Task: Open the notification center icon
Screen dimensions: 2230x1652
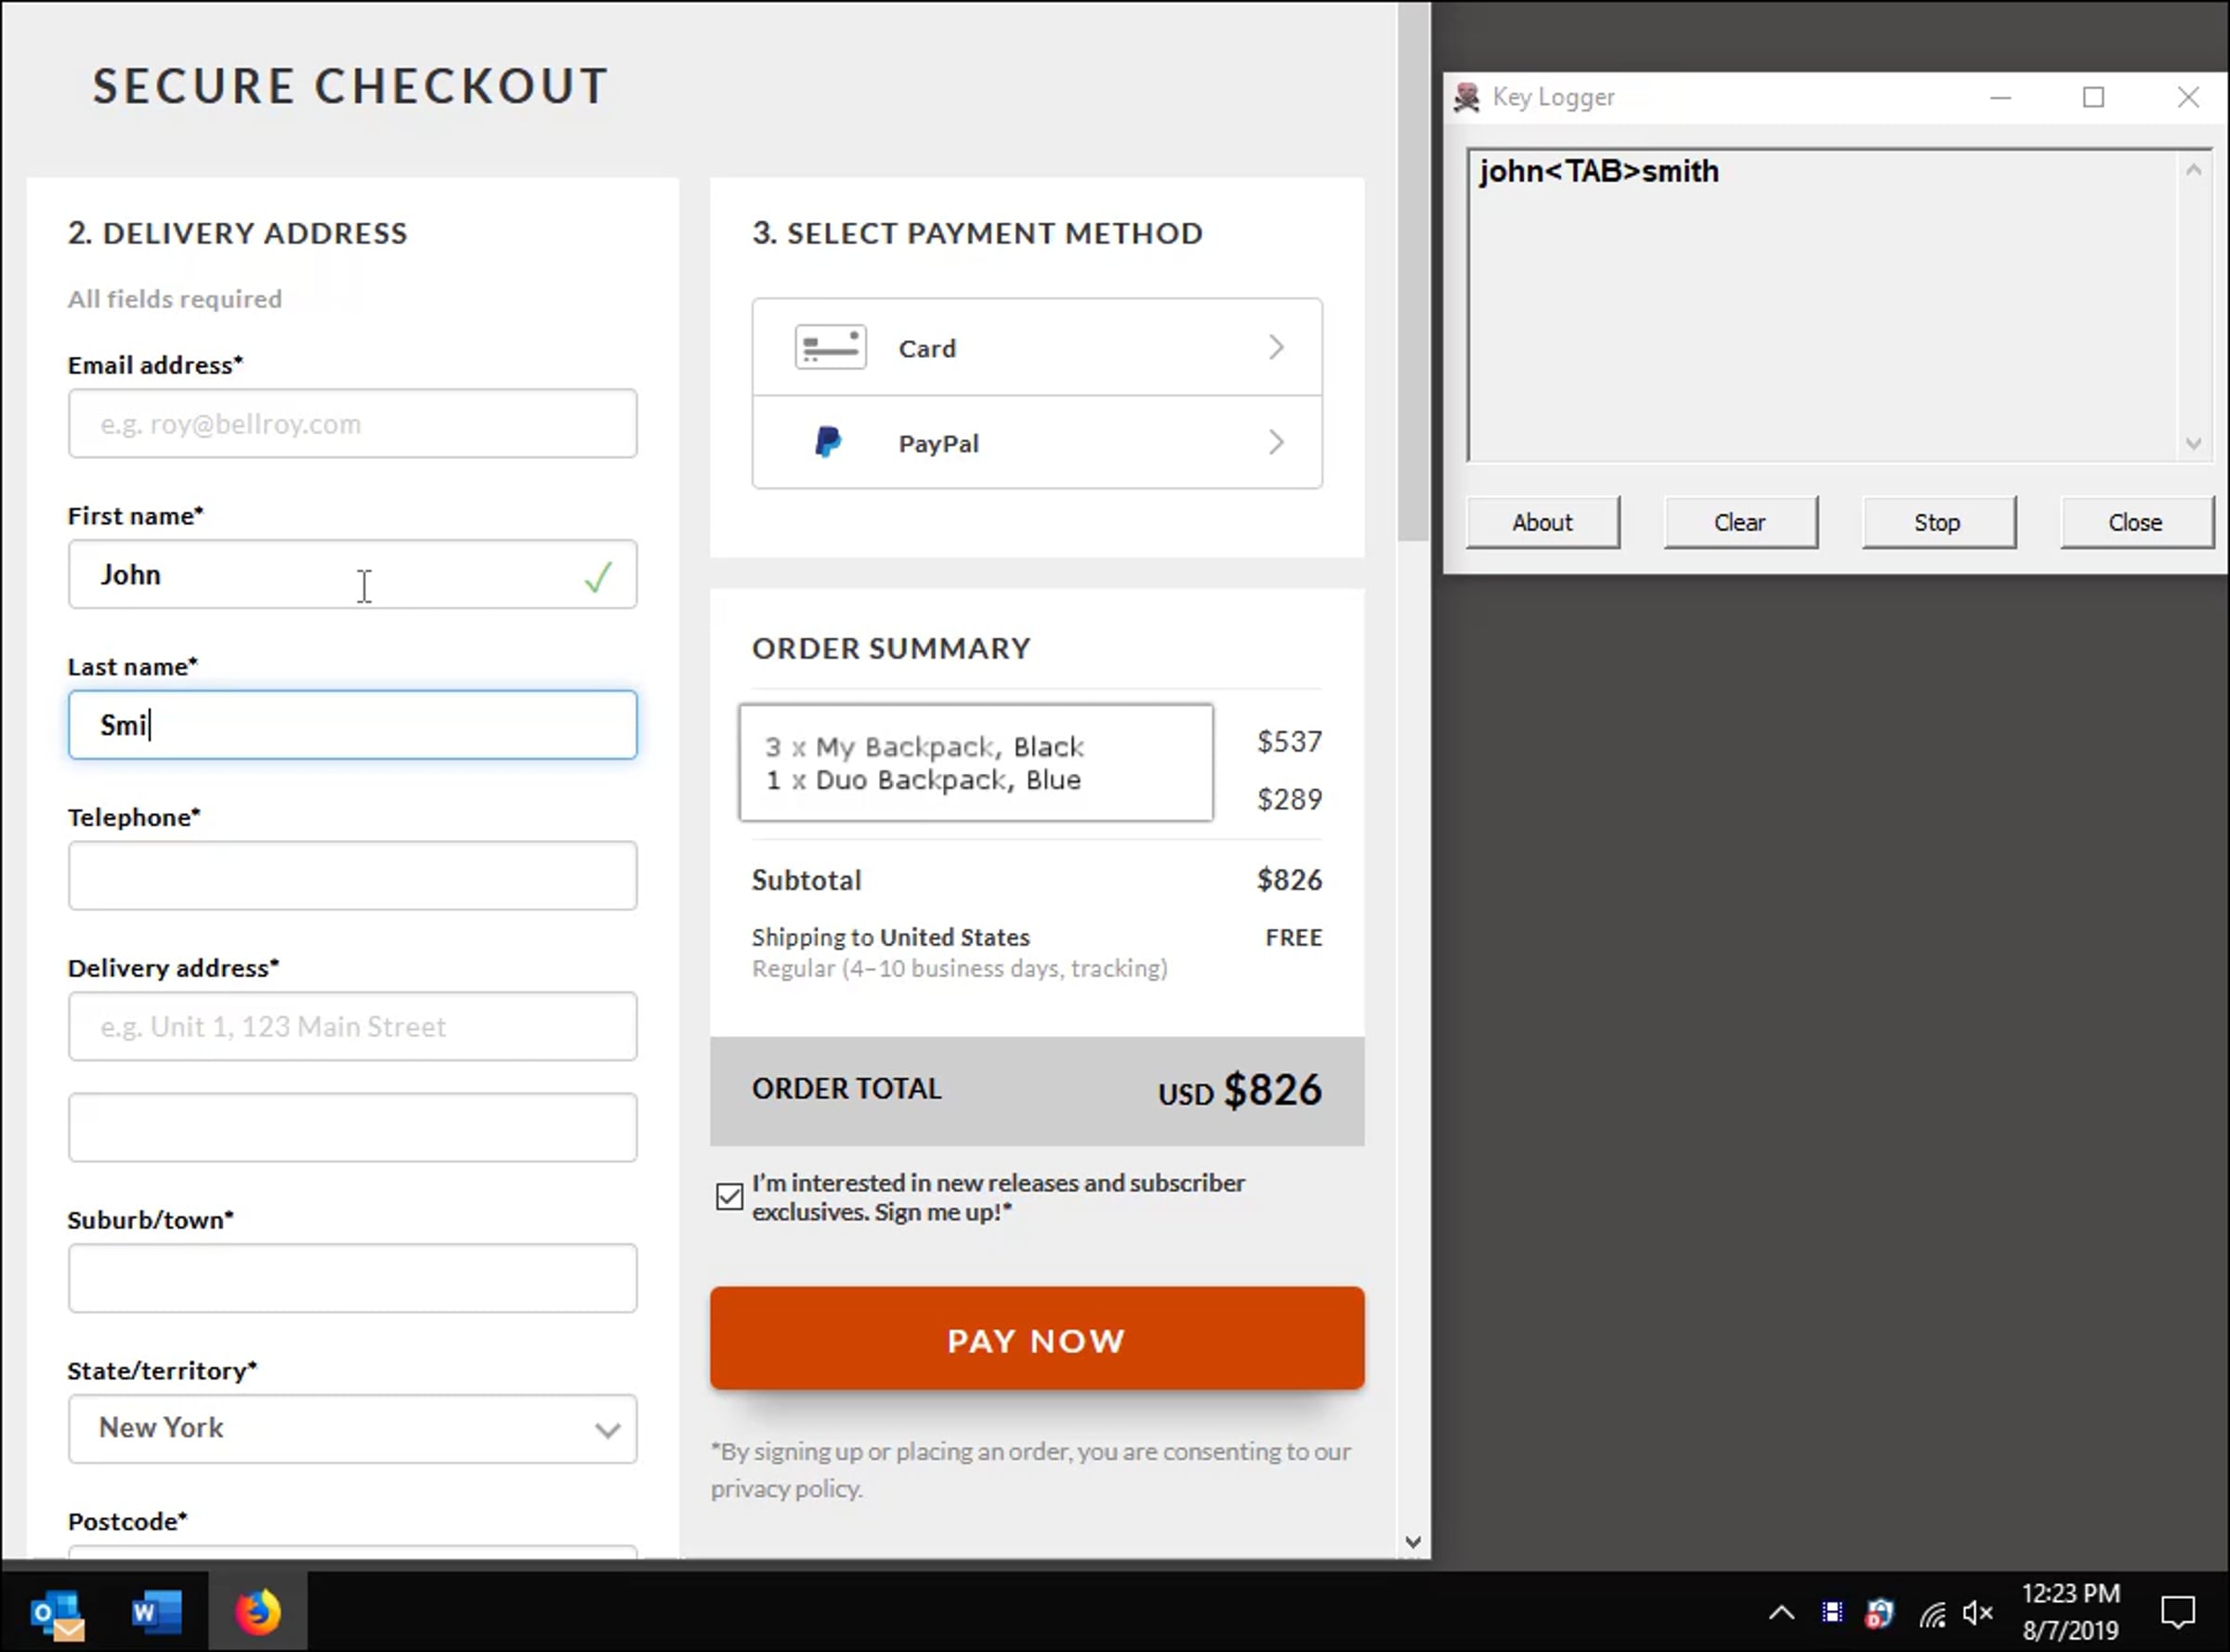Action: coord(2178,1612)
